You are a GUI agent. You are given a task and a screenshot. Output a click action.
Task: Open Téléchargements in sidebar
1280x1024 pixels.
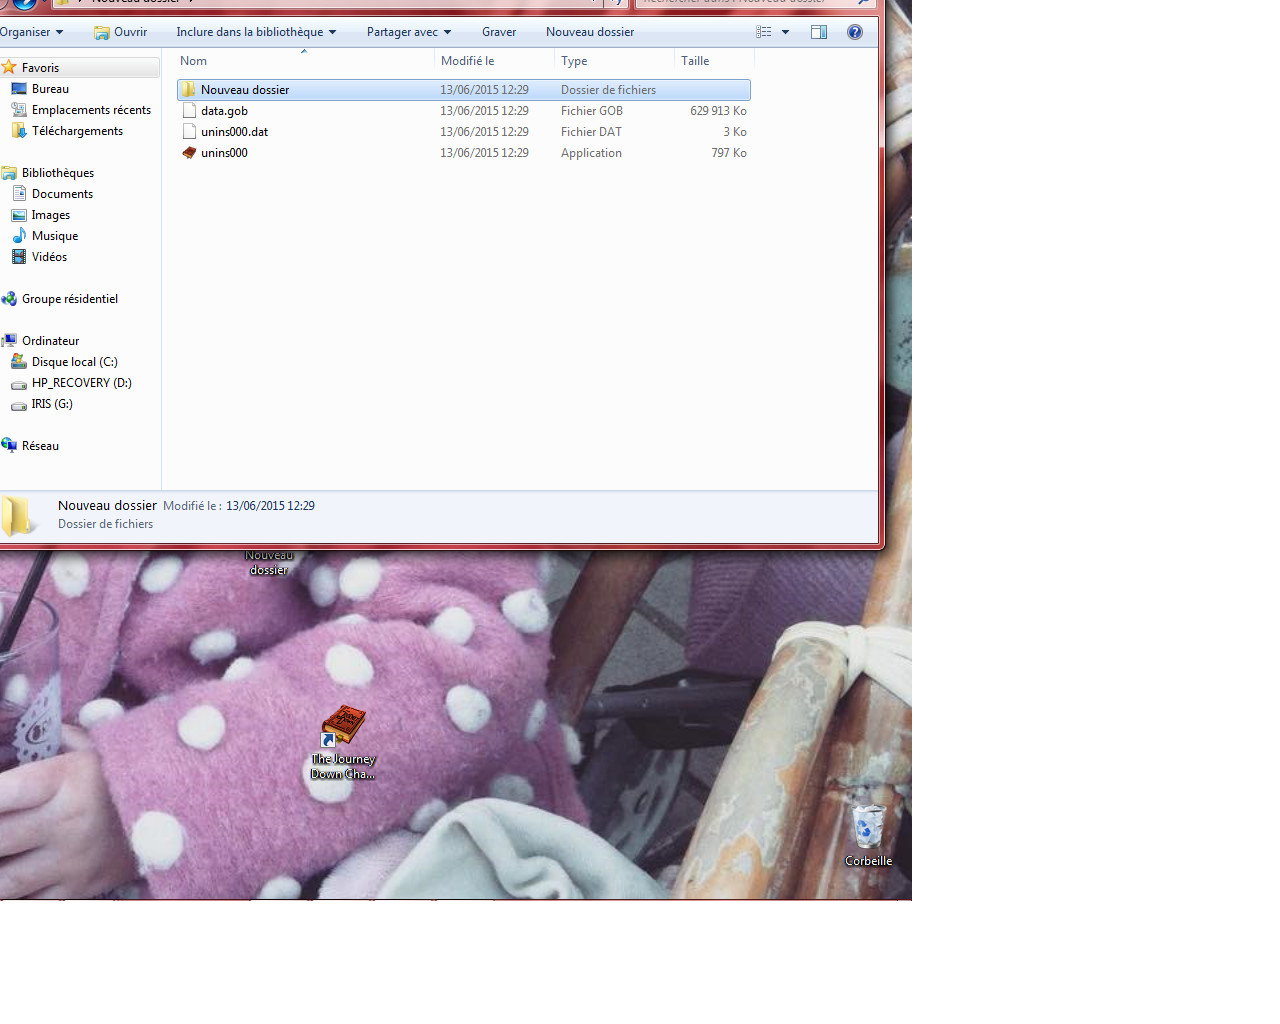[77, 131]
